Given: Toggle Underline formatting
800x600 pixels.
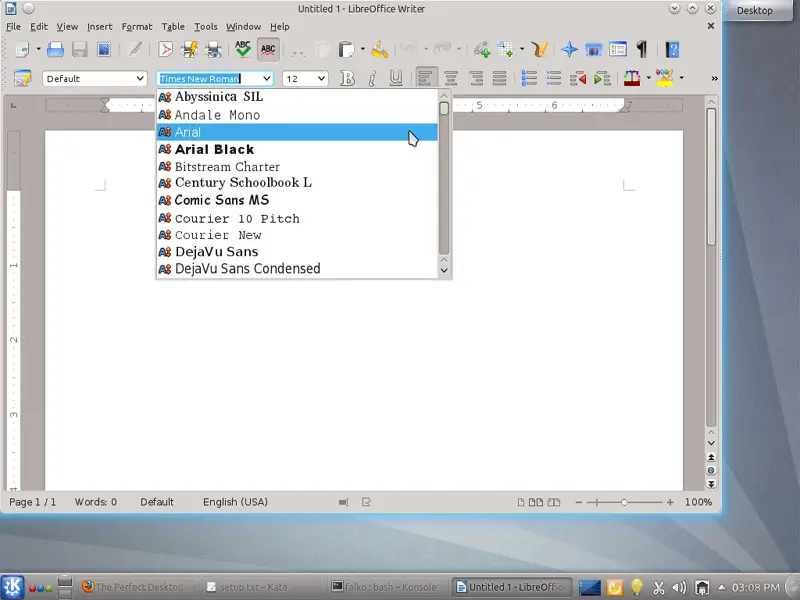Looking at the screenshot, I should tap(396, 79).
